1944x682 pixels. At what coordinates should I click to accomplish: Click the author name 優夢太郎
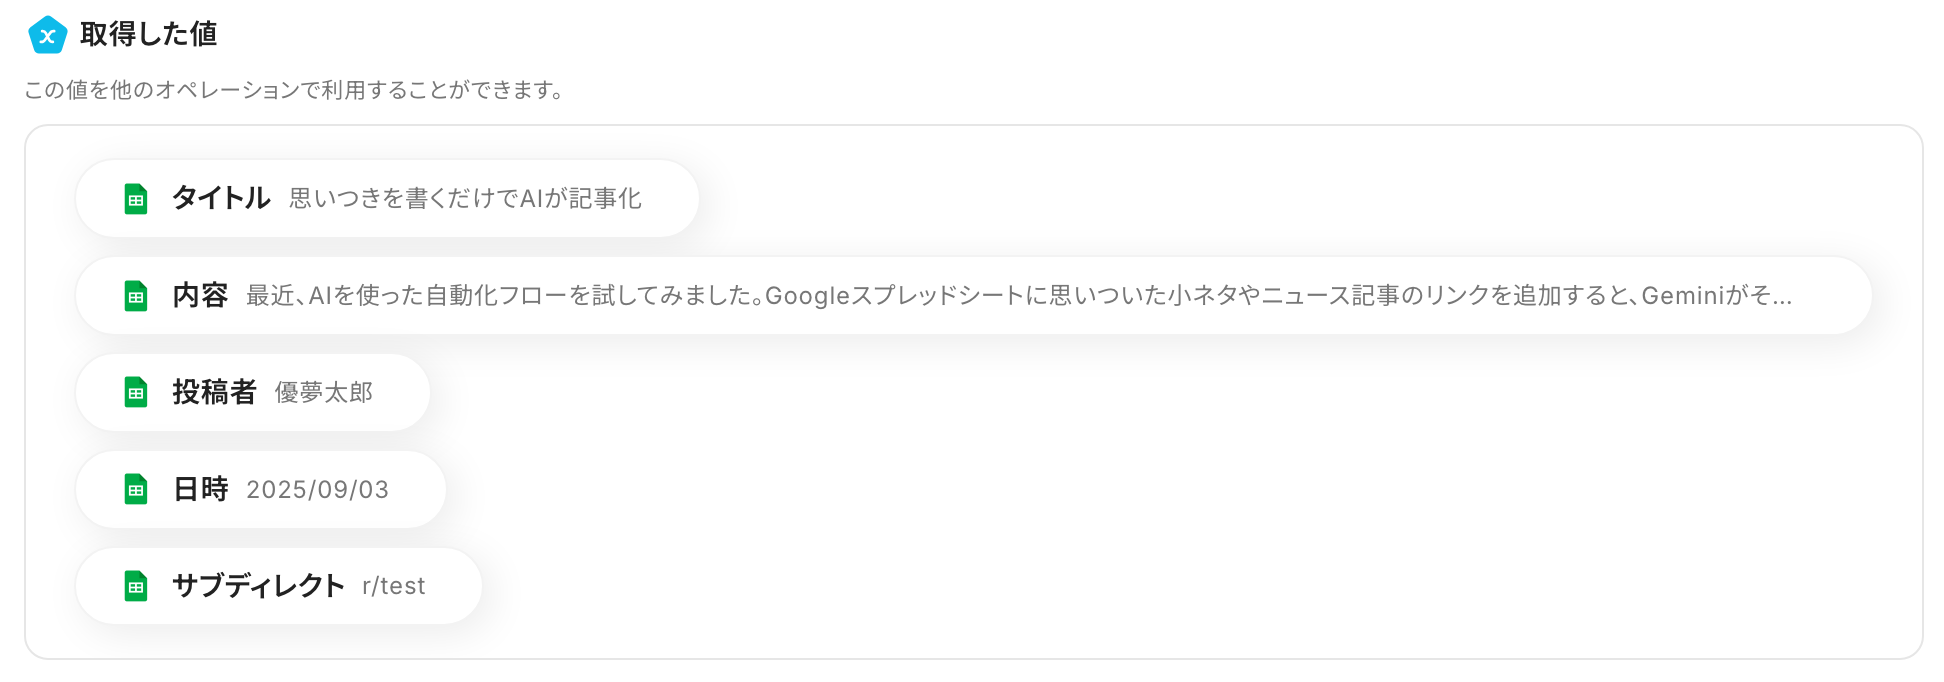[x=323, y=392]
